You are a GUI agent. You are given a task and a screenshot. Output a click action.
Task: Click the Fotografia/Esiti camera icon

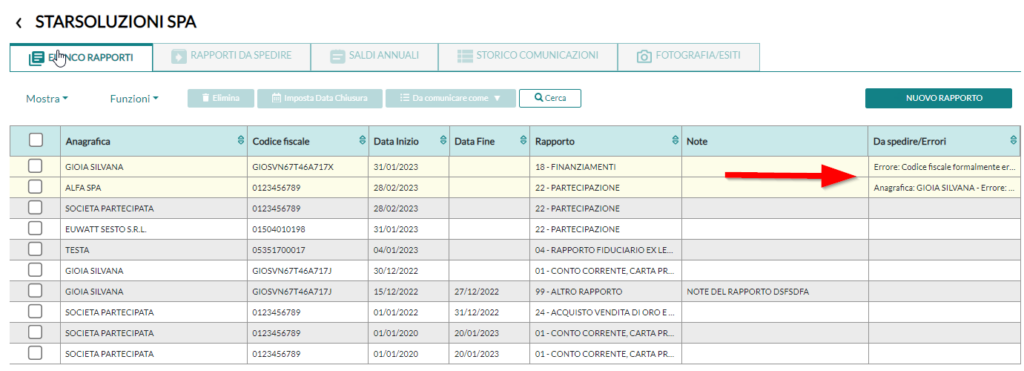644,56
